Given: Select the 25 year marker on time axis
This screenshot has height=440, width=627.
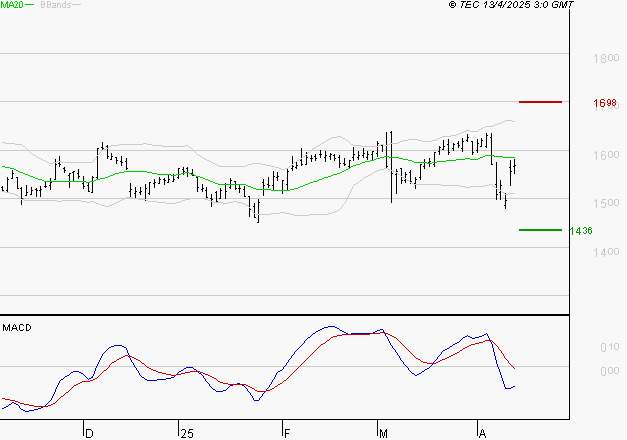Looking at the screenshot, I should coord(187,433).
